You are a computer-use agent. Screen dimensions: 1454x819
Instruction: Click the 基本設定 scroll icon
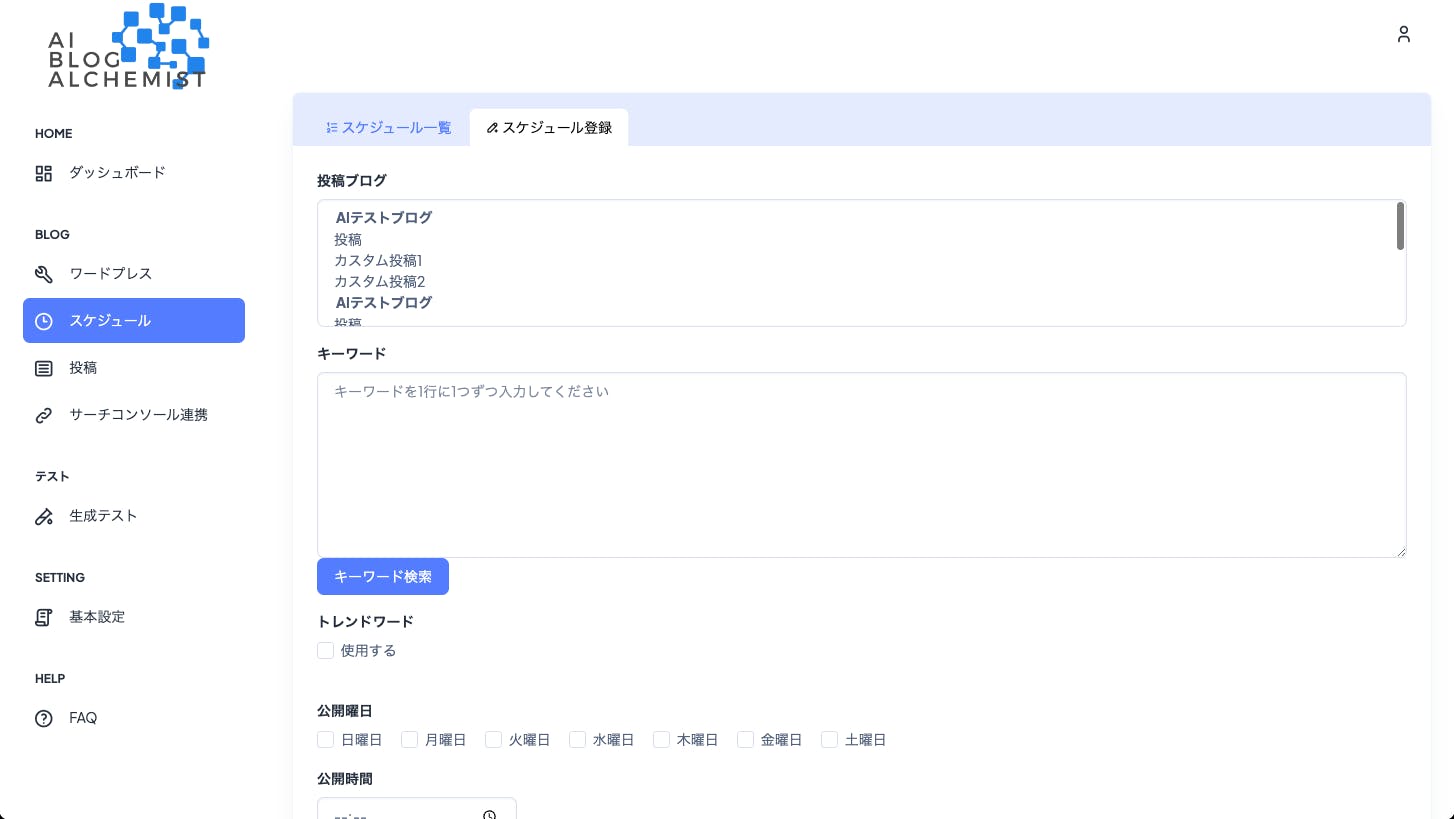[x=44, y=617]
